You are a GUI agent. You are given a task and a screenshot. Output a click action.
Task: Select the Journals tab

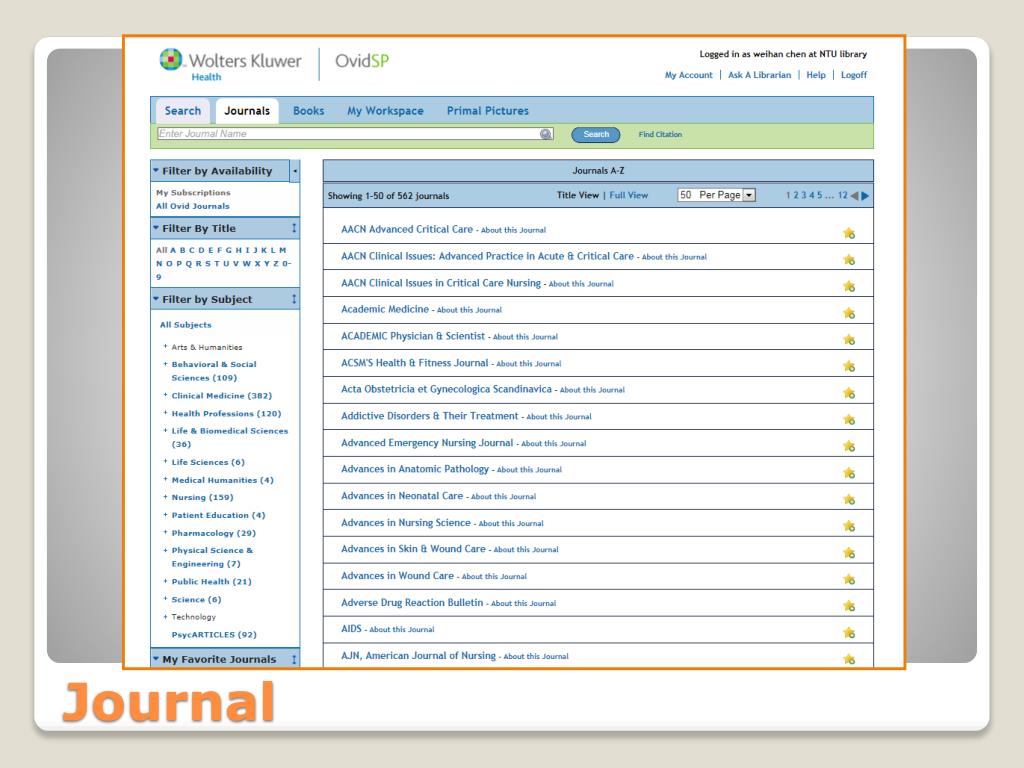[247, 111]
